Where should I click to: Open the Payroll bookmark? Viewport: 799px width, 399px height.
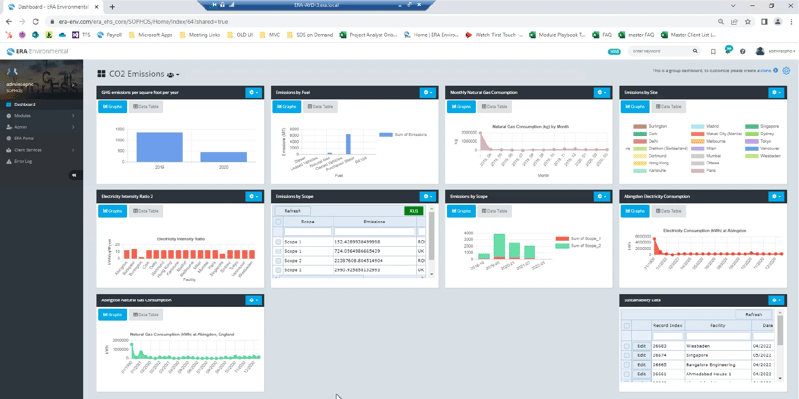[110, 35]
